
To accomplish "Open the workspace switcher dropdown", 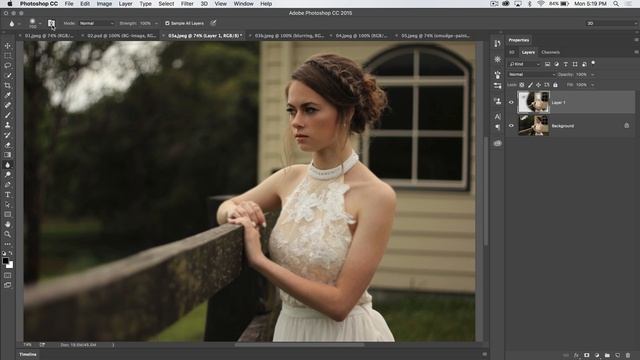I will (x=611, y=24).
